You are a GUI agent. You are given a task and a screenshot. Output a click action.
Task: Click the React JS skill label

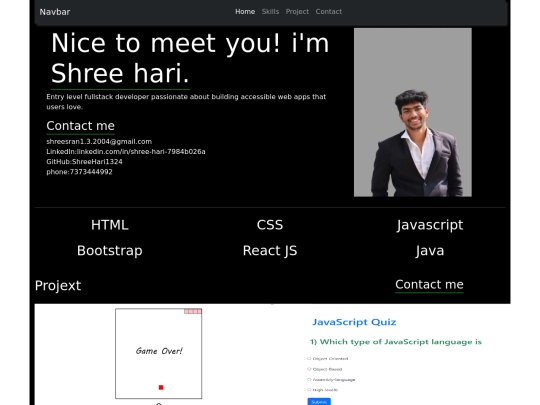[x=270, y=251]
